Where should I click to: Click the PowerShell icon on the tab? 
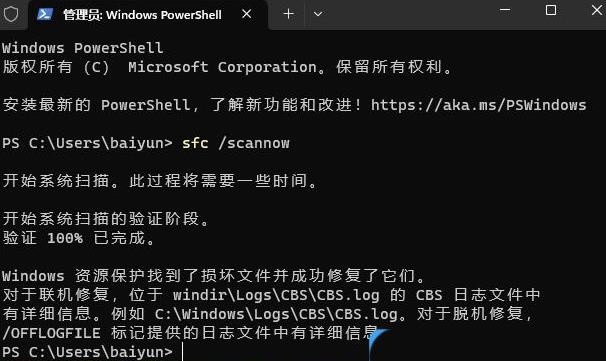[x=45, y=14]
